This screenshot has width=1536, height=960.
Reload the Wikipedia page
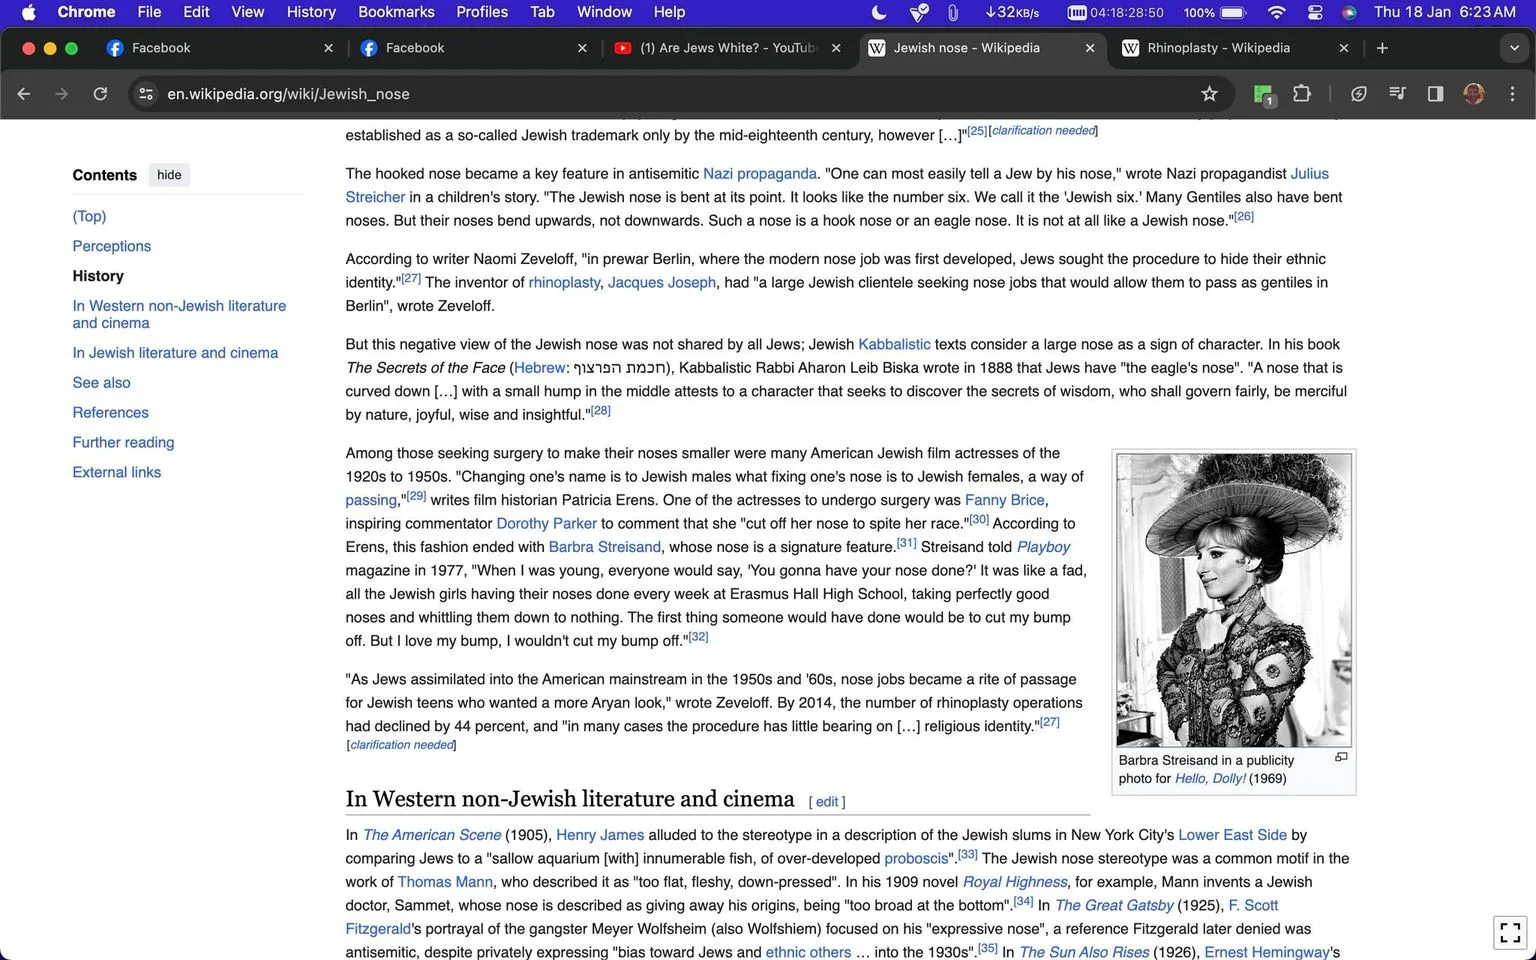coord(100,94)
